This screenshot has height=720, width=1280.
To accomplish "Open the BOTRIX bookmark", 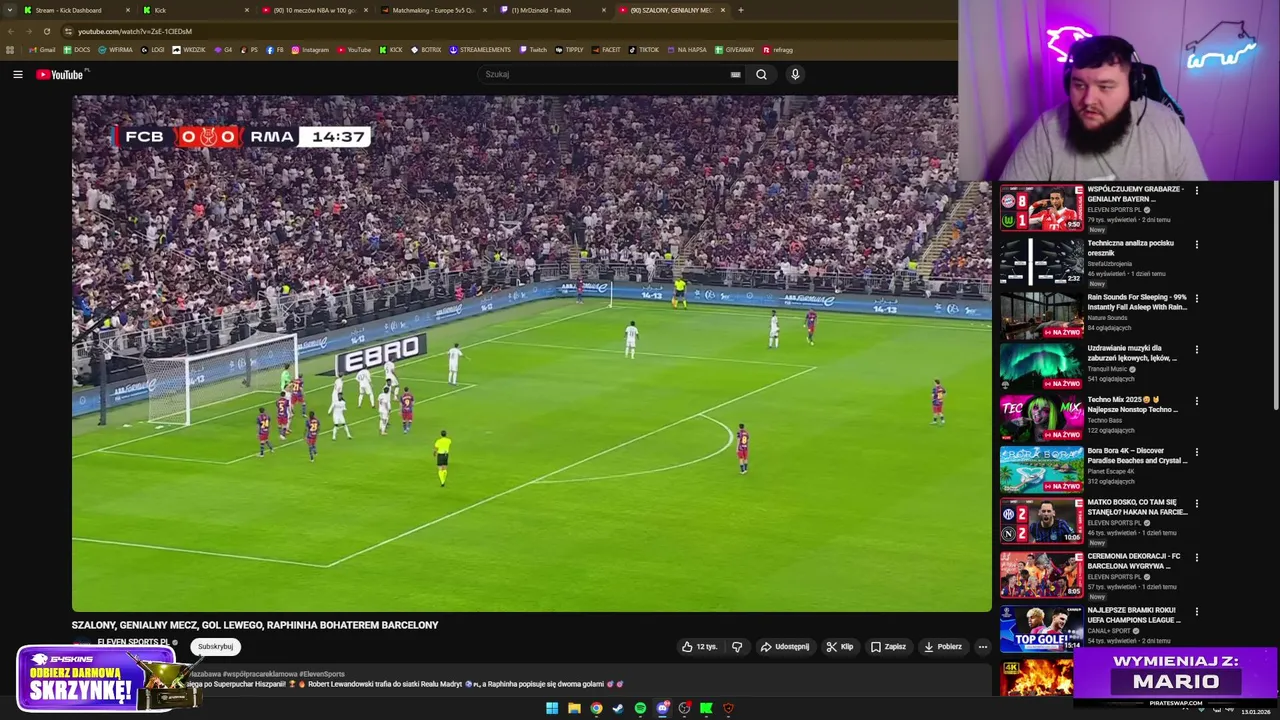I will (426, 50).
